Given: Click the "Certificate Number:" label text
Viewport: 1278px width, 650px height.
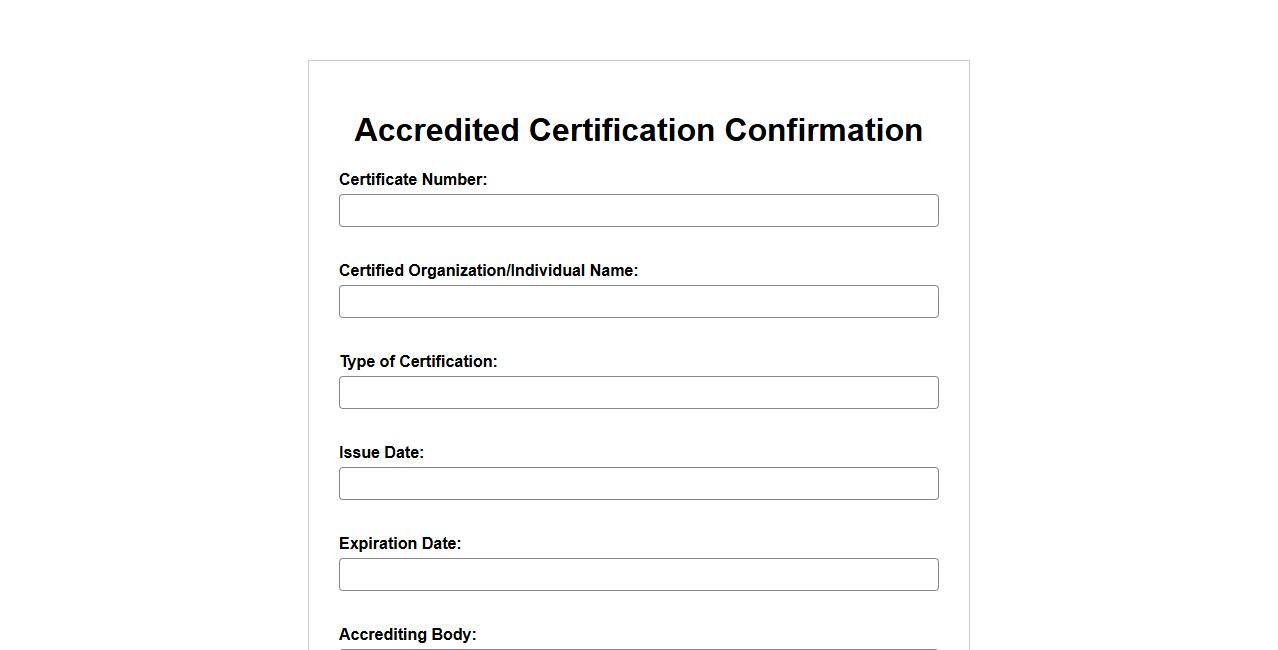Looking at the screenshot, I should tap(413, 180).
